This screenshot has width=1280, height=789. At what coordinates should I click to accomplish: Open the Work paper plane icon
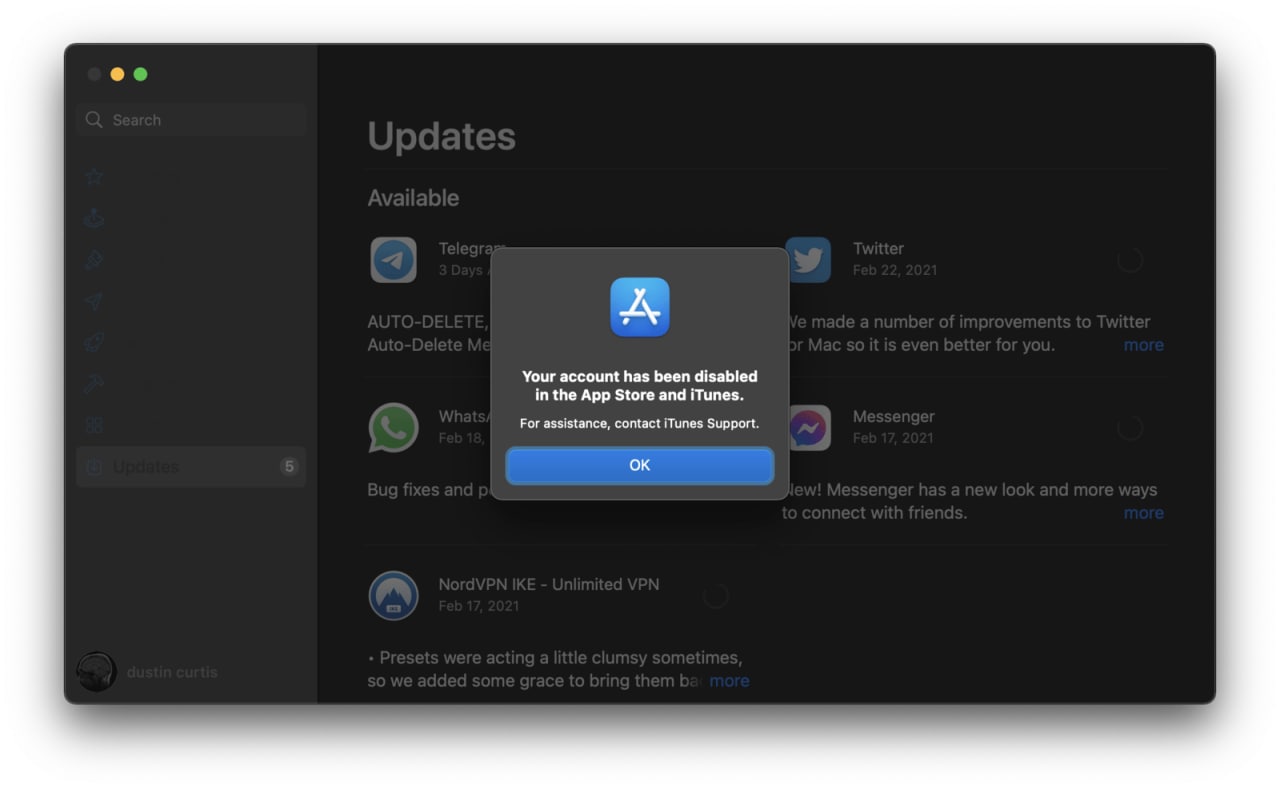pyautogui.click(x=94, y=301)
